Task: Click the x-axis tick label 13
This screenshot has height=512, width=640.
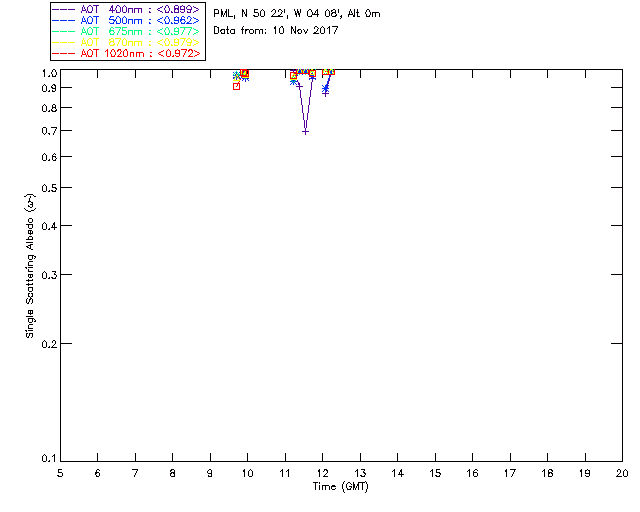Action: tap(360, 474)
